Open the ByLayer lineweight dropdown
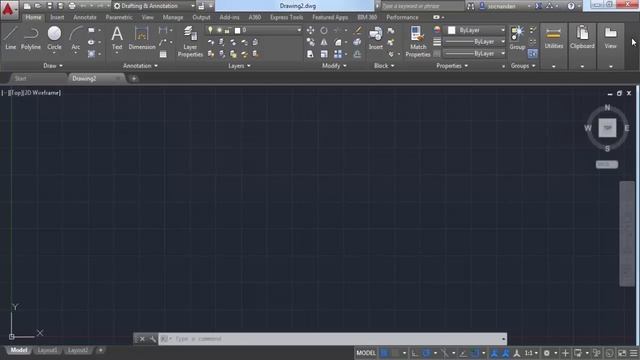Screen dimensions: 640x360 [475, 42]
